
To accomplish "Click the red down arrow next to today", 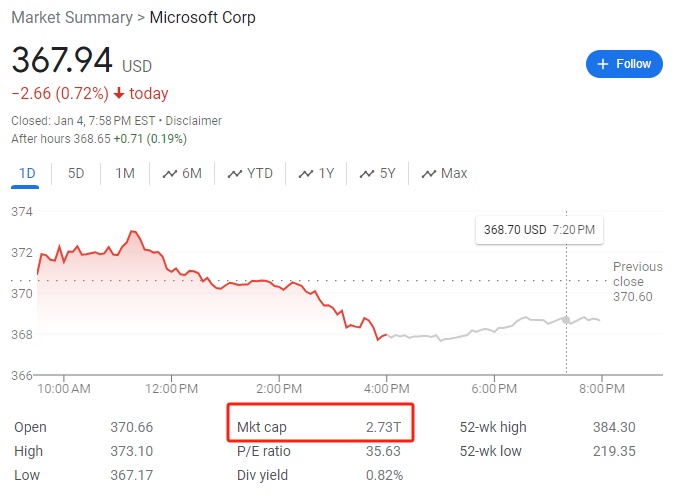I will point(119,94).
